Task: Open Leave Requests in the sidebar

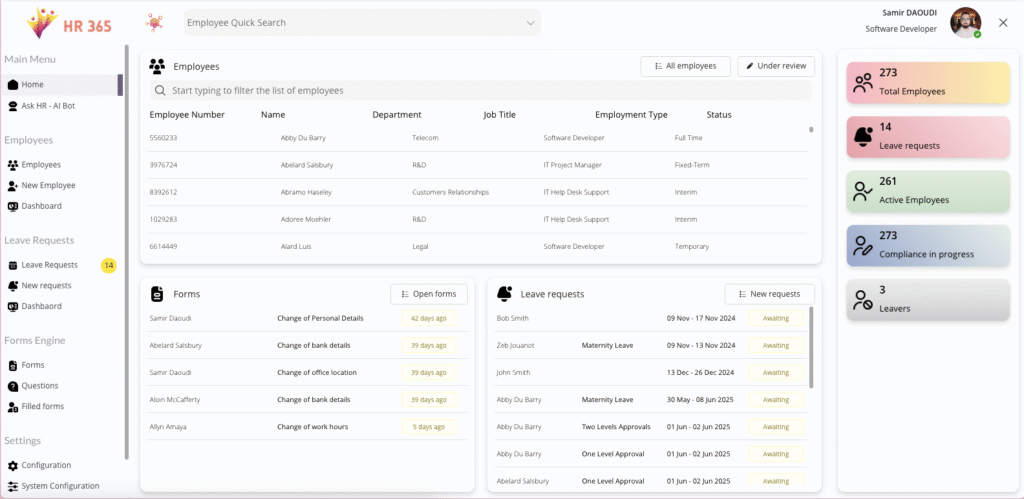Action: tap(49, 265)
